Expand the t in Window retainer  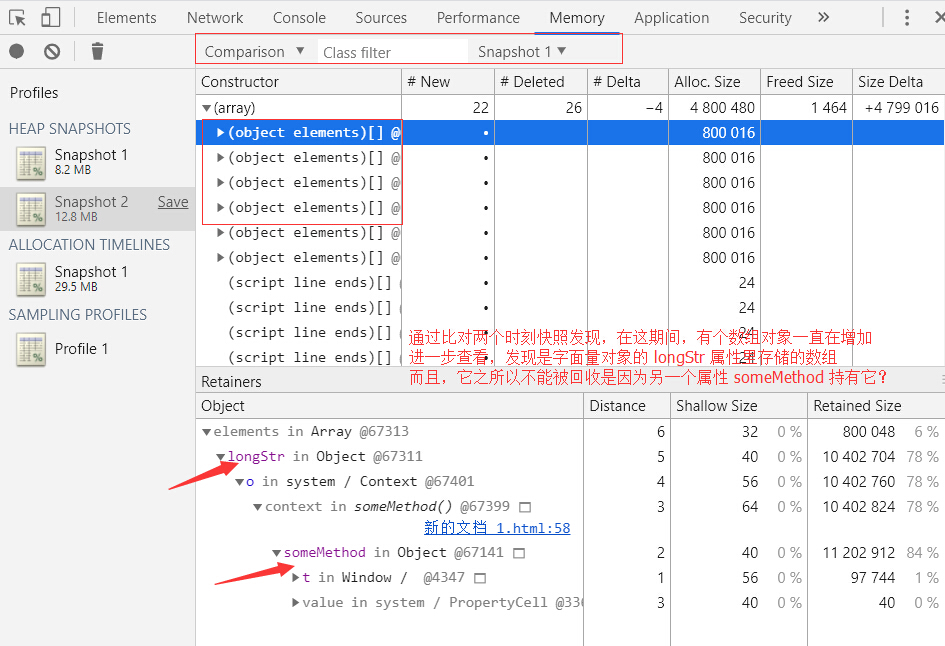(295, 578)
